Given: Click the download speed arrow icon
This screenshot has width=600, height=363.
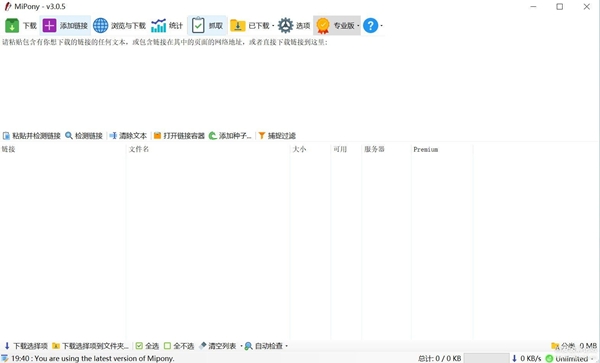Looking at the screenshot, I should [x=514, y=358].
